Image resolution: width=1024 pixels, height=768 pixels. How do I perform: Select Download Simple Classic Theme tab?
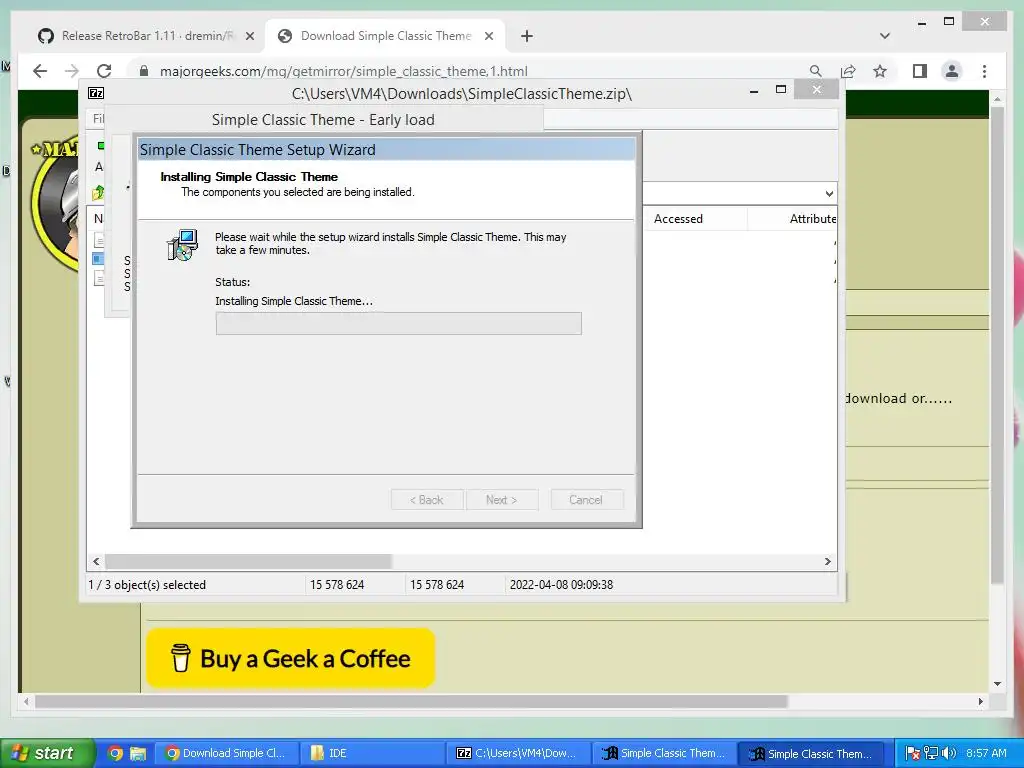(385, 36)
